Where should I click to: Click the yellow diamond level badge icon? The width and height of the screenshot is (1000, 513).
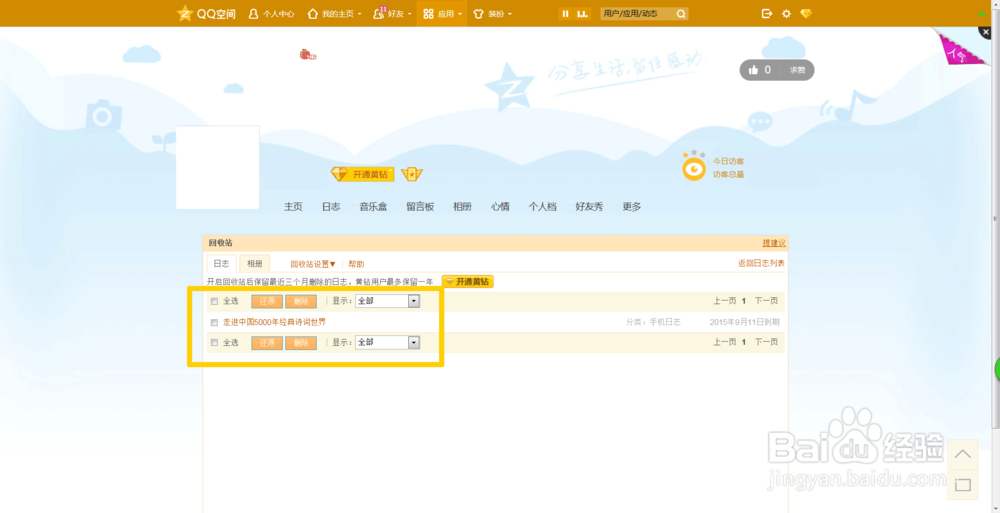coord(412,174)
